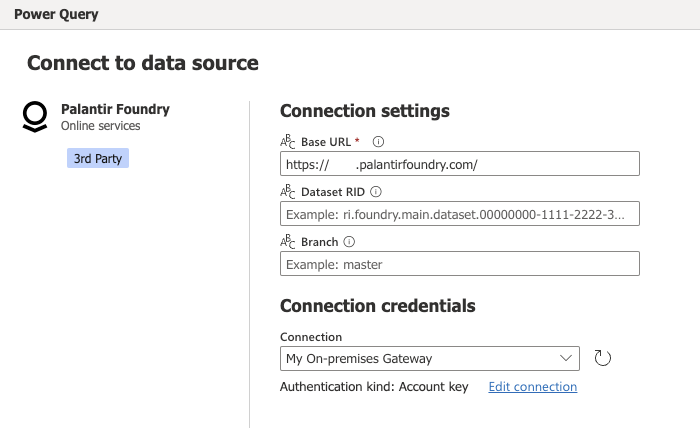Click the info icon beside Base URL
700x428 pixels.
point(379,142)
